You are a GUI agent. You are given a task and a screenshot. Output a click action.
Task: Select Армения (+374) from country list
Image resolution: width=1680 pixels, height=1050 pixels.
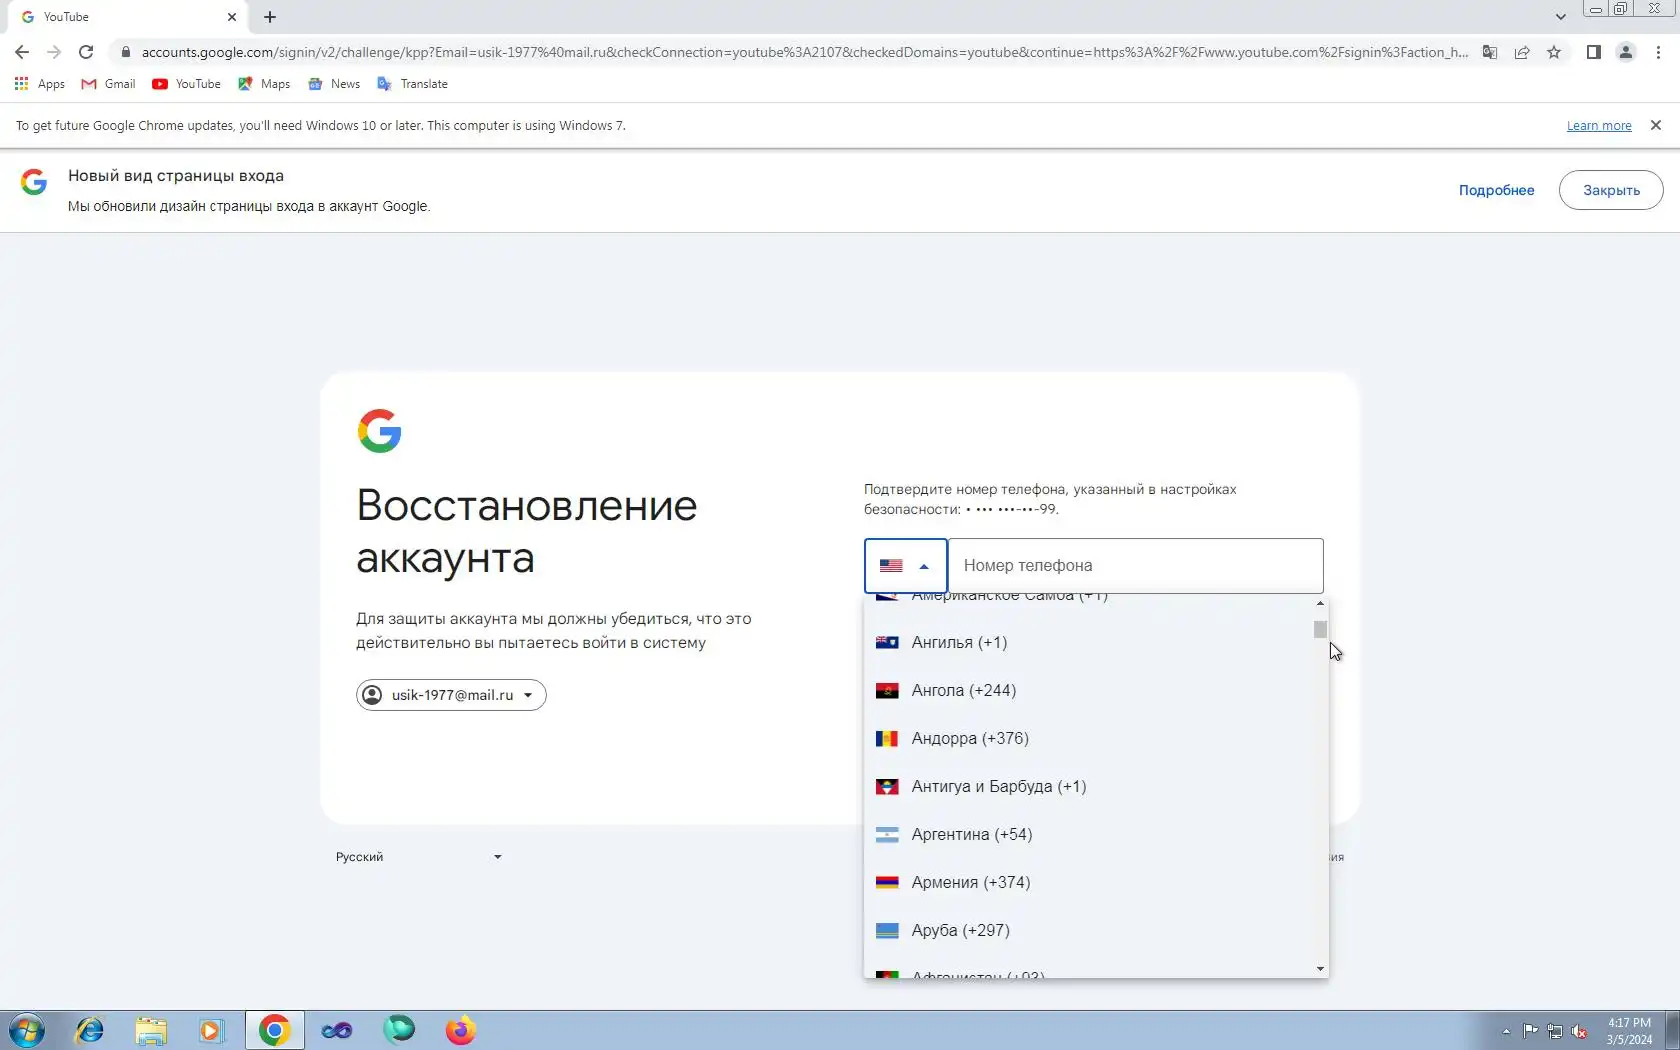click(1090, 882)
